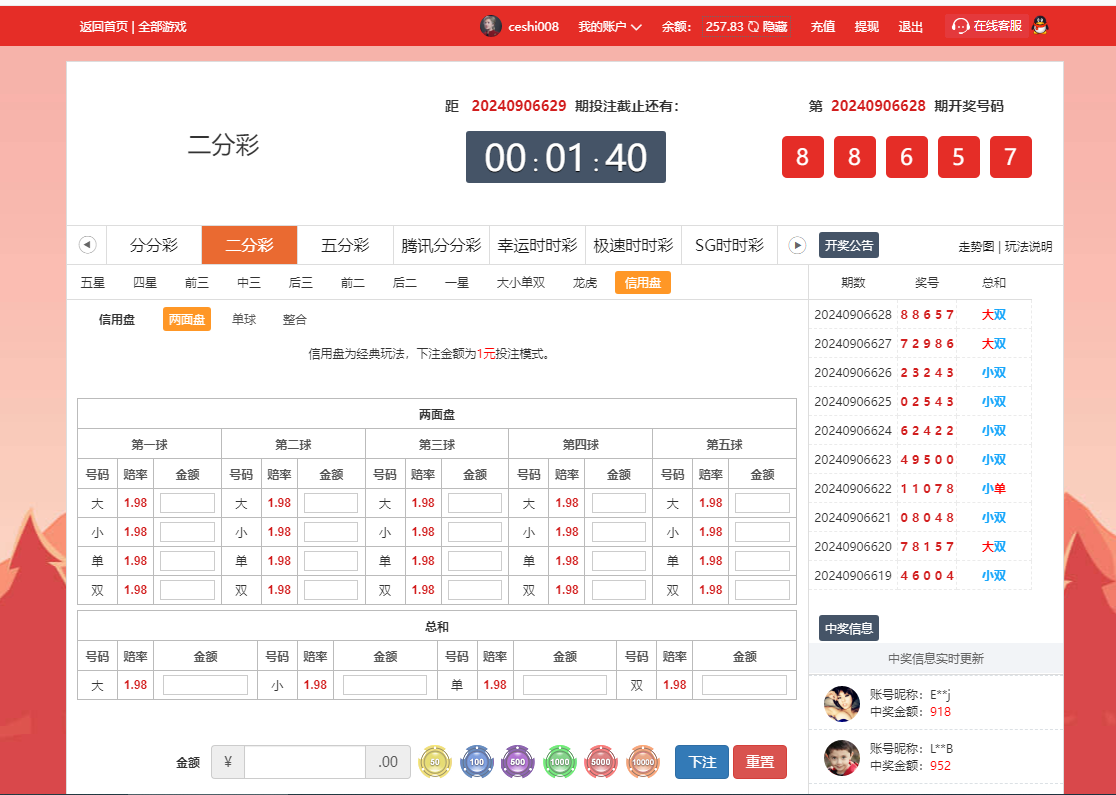Click 第三球 小 amount field

tap(475, 532)
